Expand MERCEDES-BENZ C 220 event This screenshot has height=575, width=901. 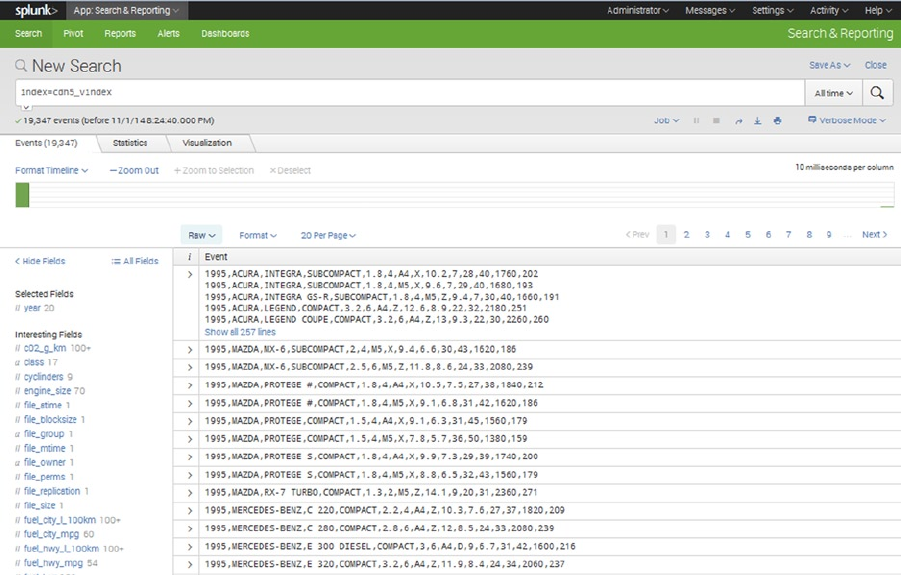click(190, 511)
